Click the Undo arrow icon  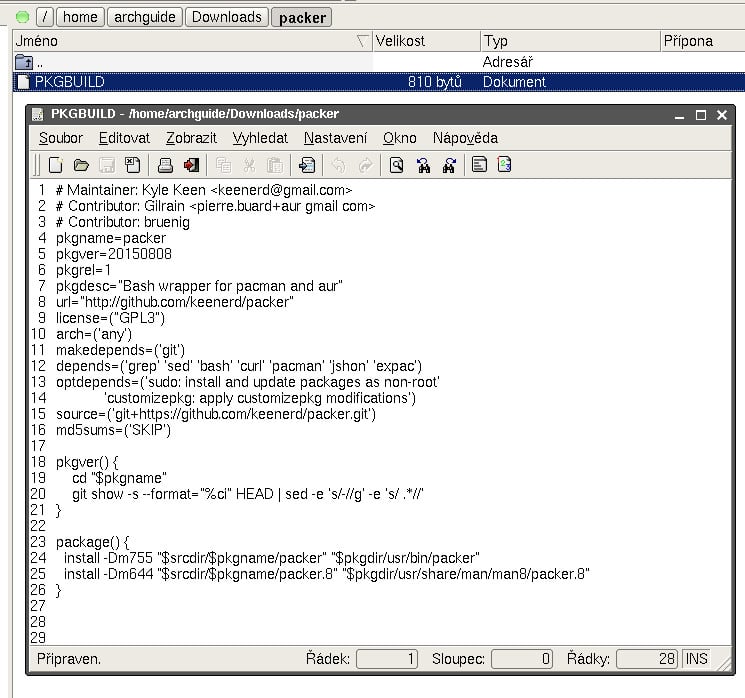(x=338, y=165)
